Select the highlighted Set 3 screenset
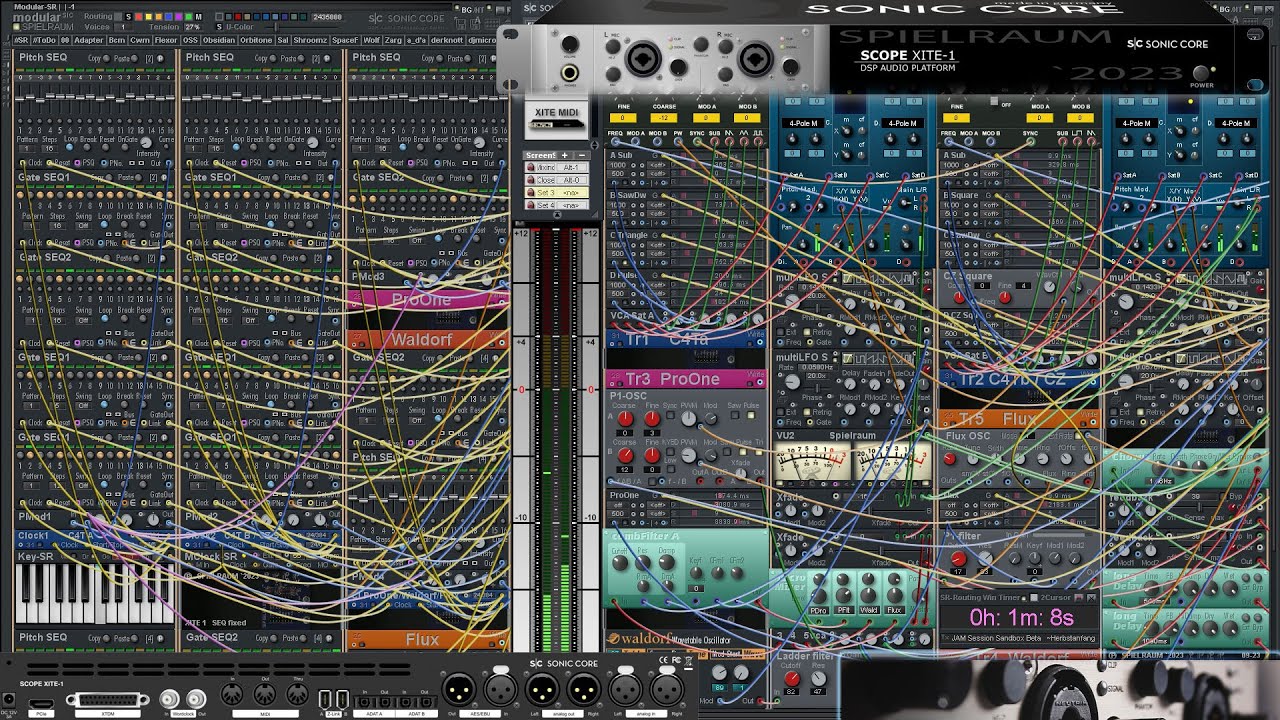The width and height of the screenshot is (1280, 720). pyautogui.click(x=557, y=193)
